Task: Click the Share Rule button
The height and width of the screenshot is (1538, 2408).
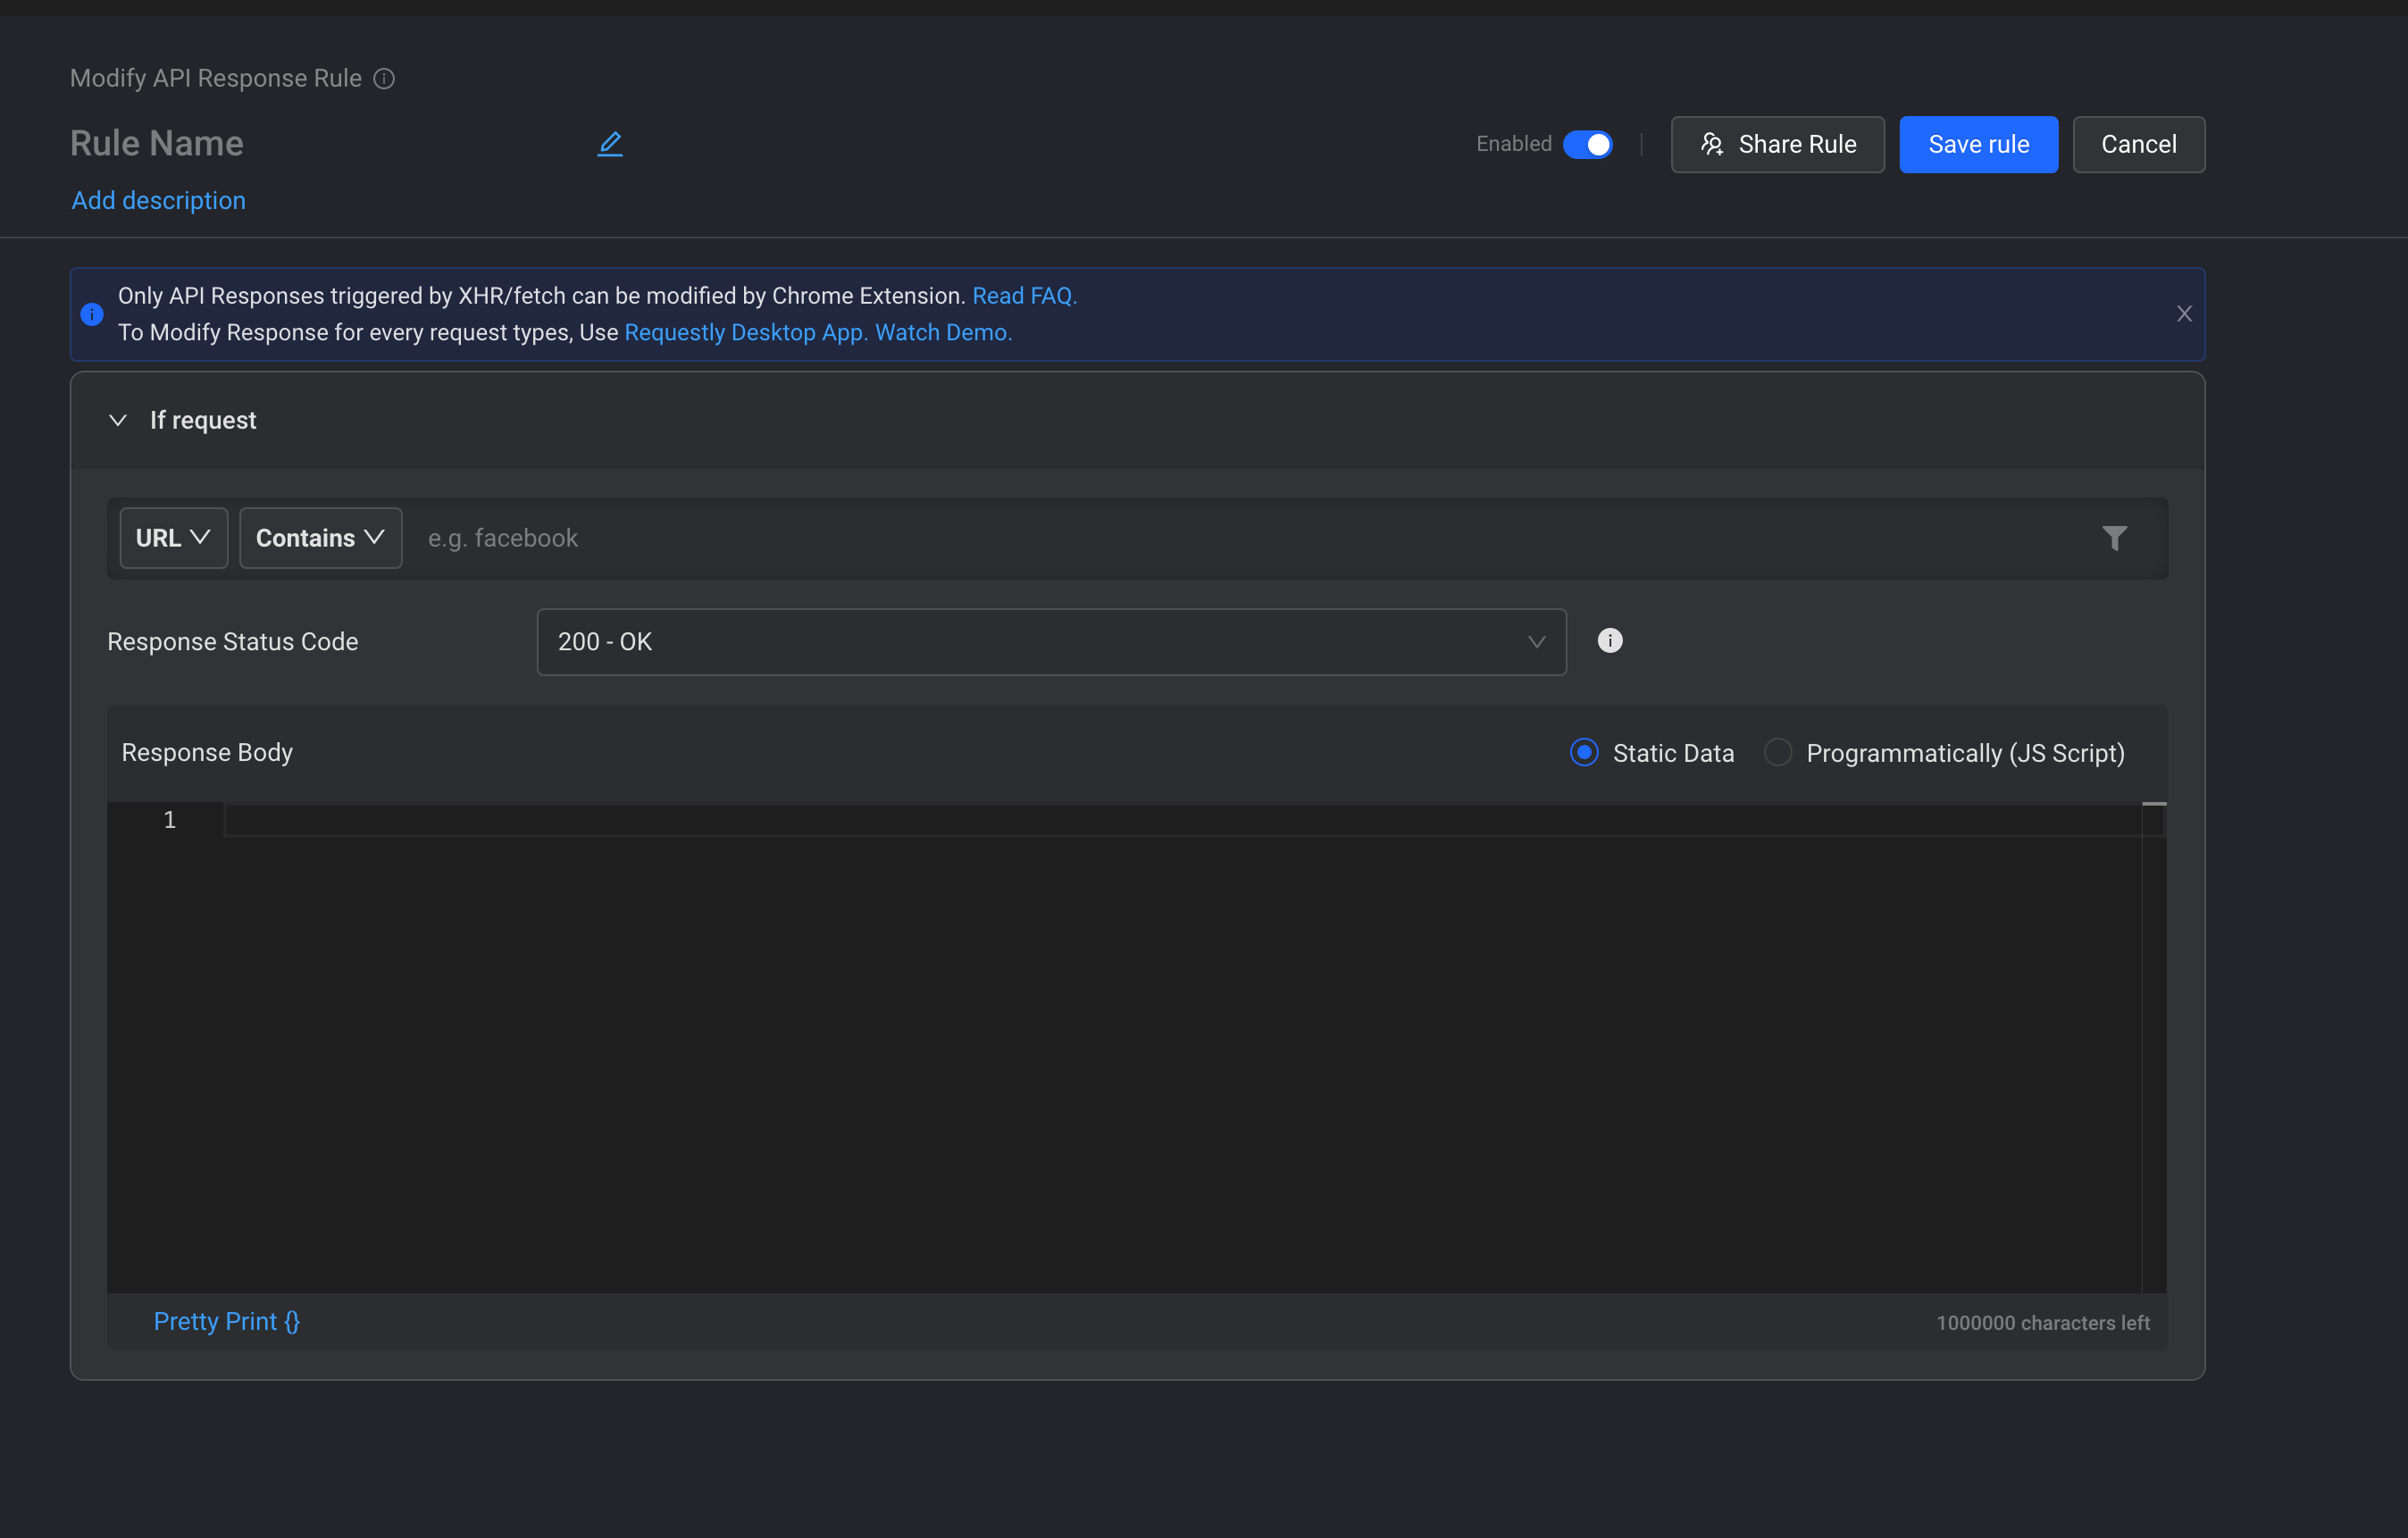Action: click(x=1777, y=144)
